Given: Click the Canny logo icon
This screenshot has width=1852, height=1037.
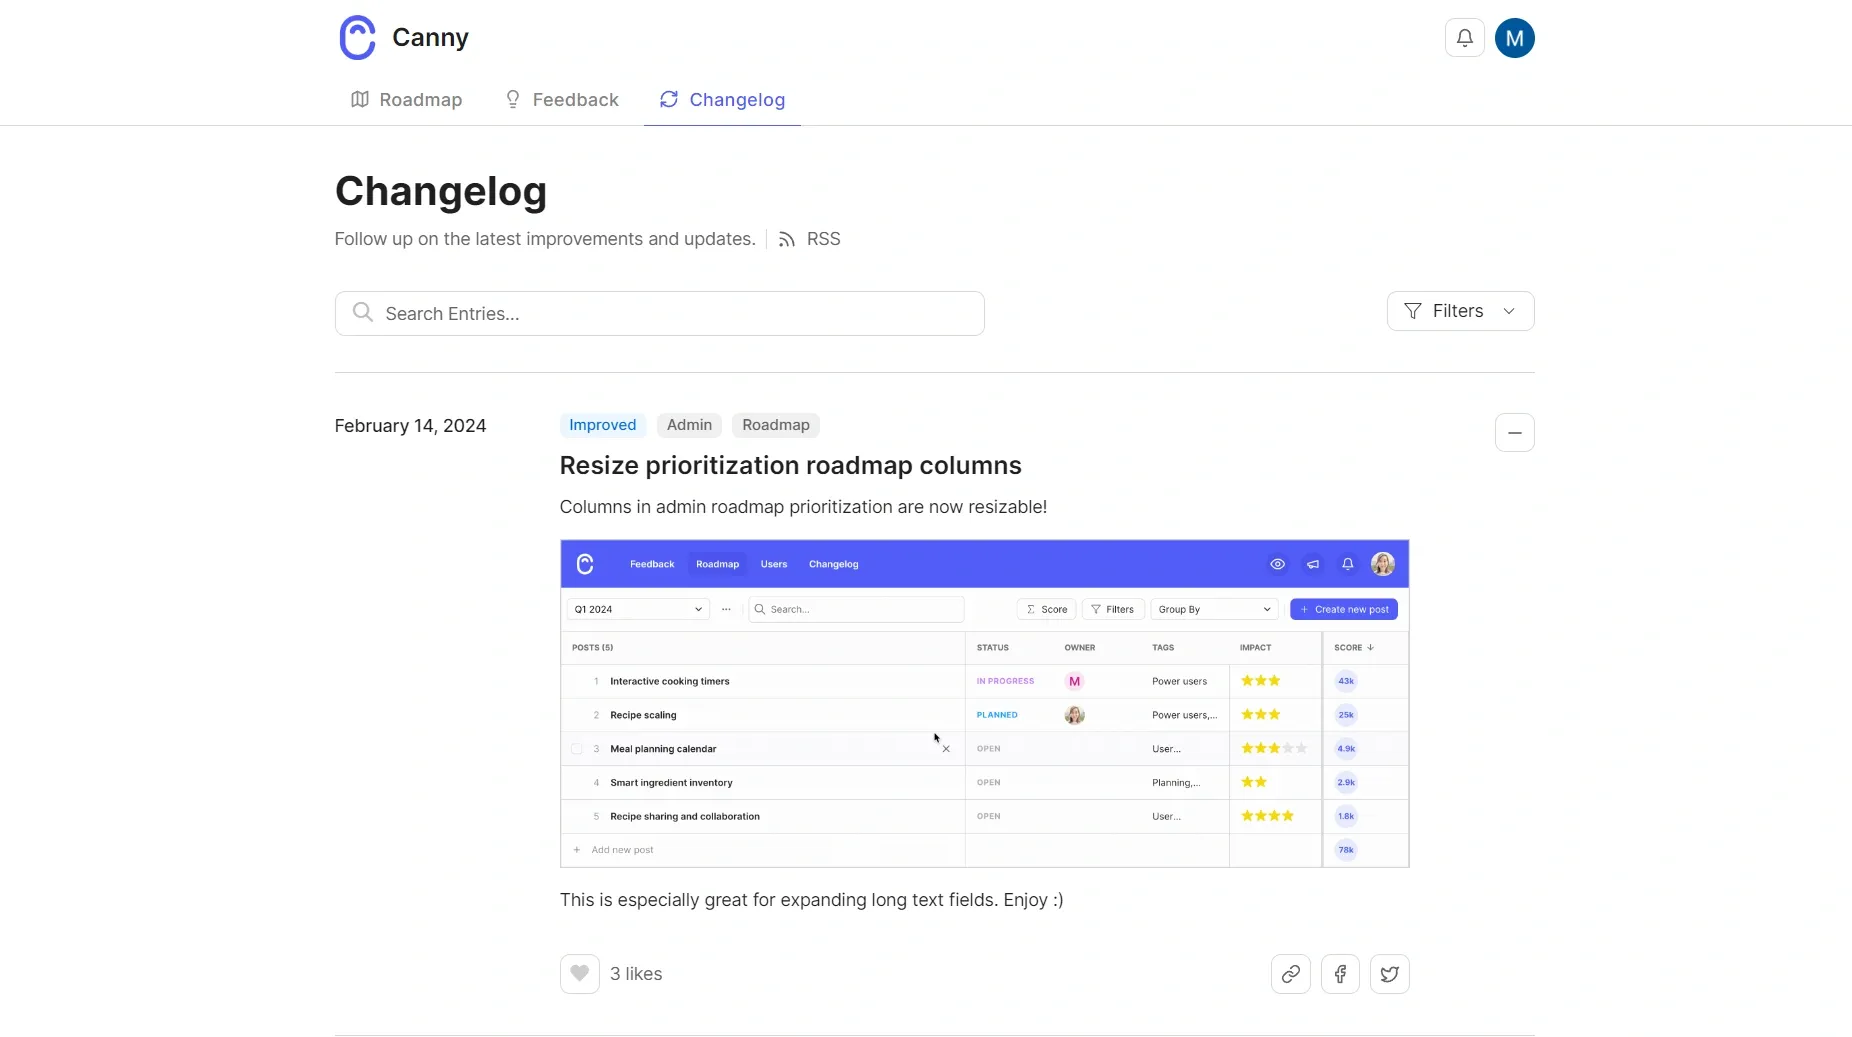Looking at the screenshot, I should coord(357,38).
